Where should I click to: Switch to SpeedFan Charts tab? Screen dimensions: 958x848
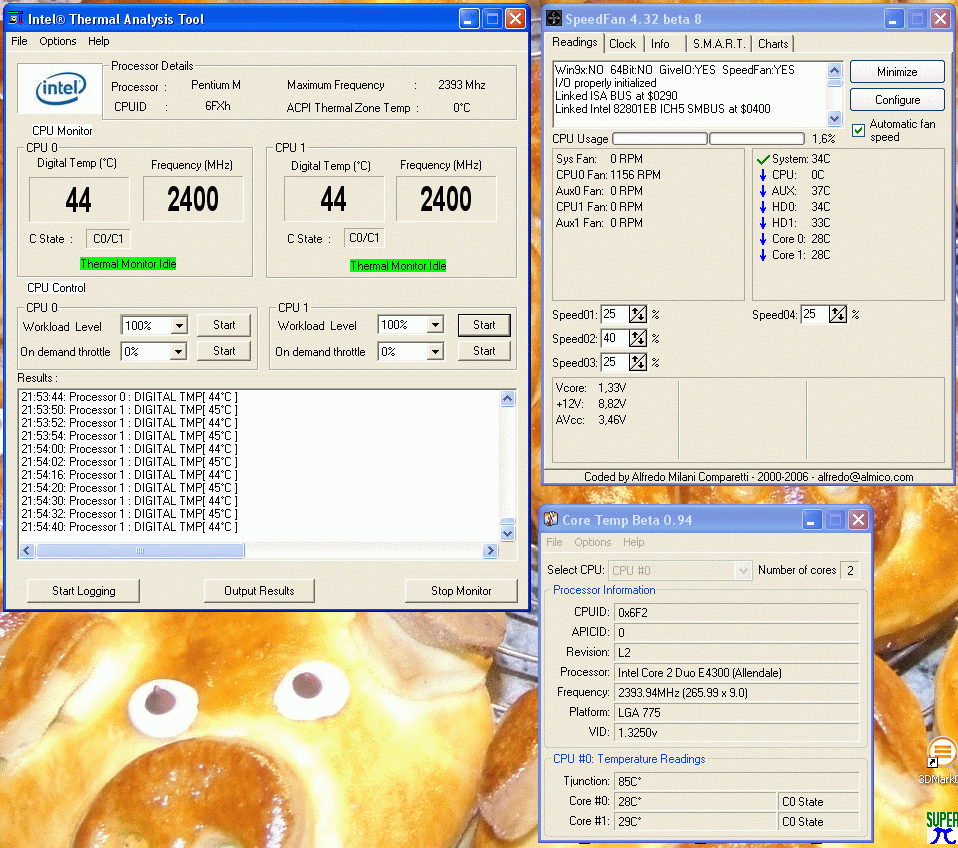(773, 44)
